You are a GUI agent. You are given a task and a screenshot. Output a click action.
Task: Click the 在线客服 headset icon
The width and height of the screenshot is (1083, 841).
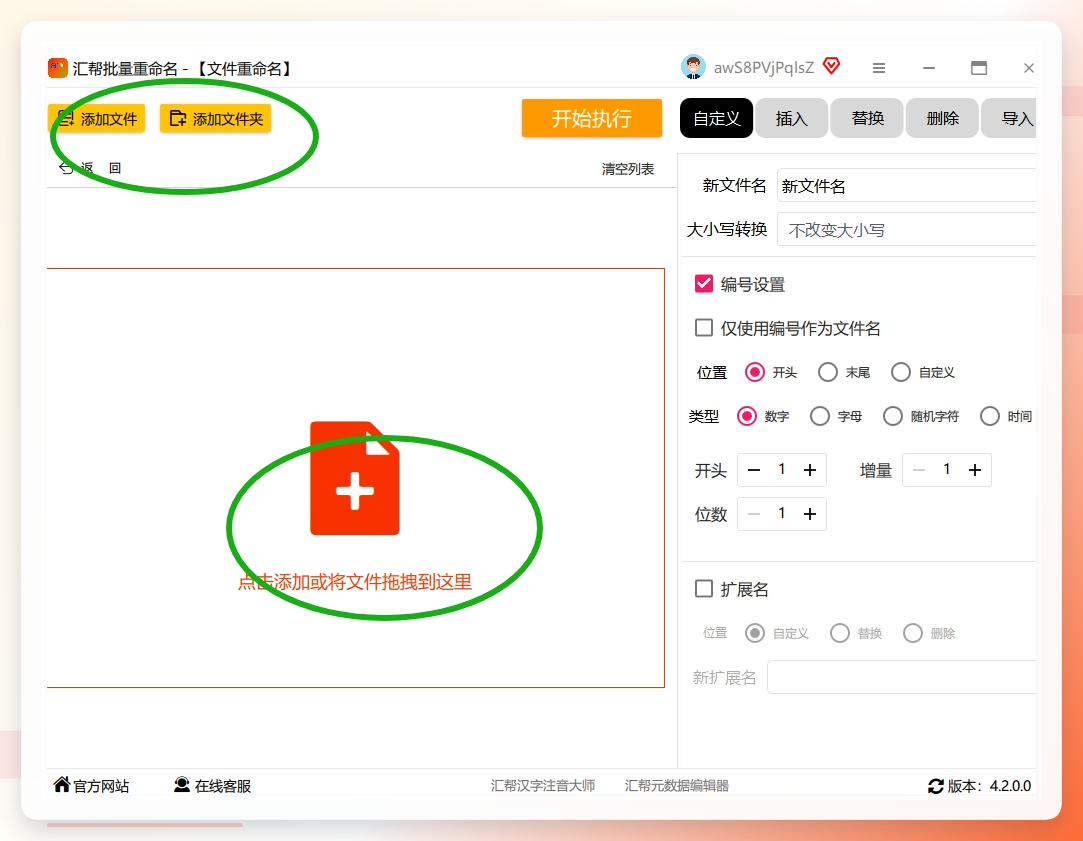coord(182,784)
